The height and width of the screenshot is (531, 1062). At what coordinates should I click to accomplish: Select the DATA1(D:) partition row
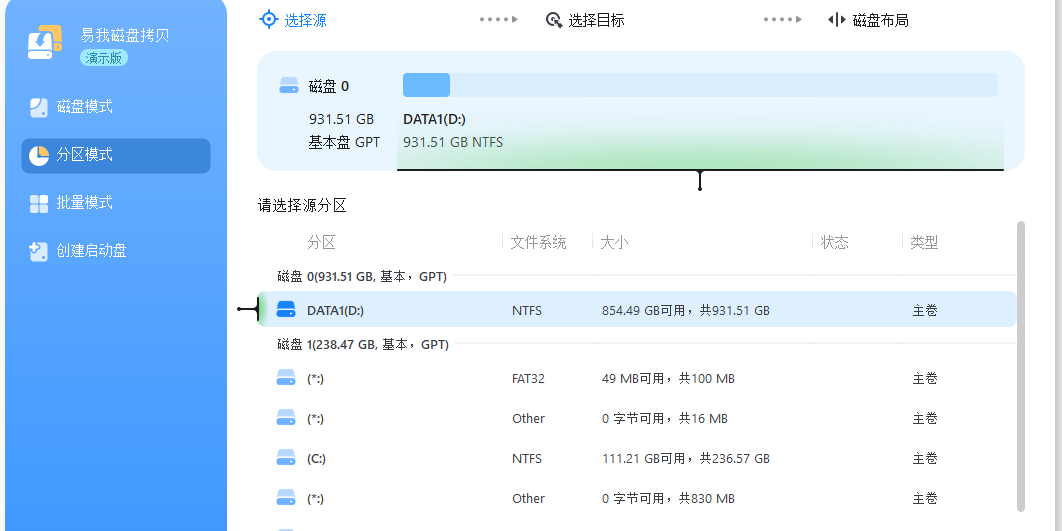coord(636,310)
